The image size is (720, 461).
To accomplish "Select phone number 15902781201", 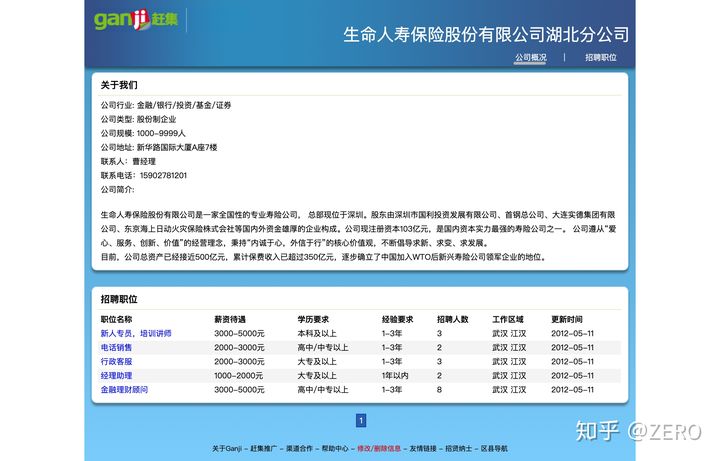I will [x=163, y=175].
